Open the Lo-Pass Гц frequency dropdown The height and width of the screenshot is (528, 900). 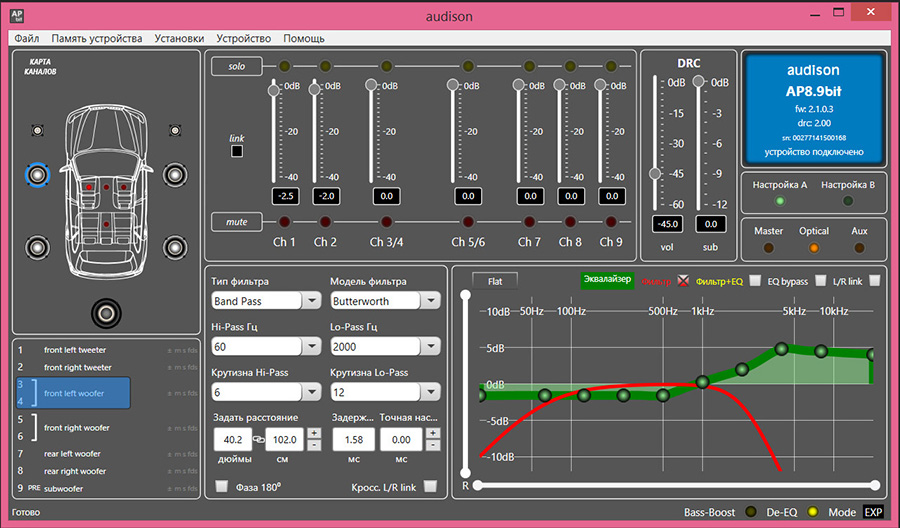pos(384,346)
